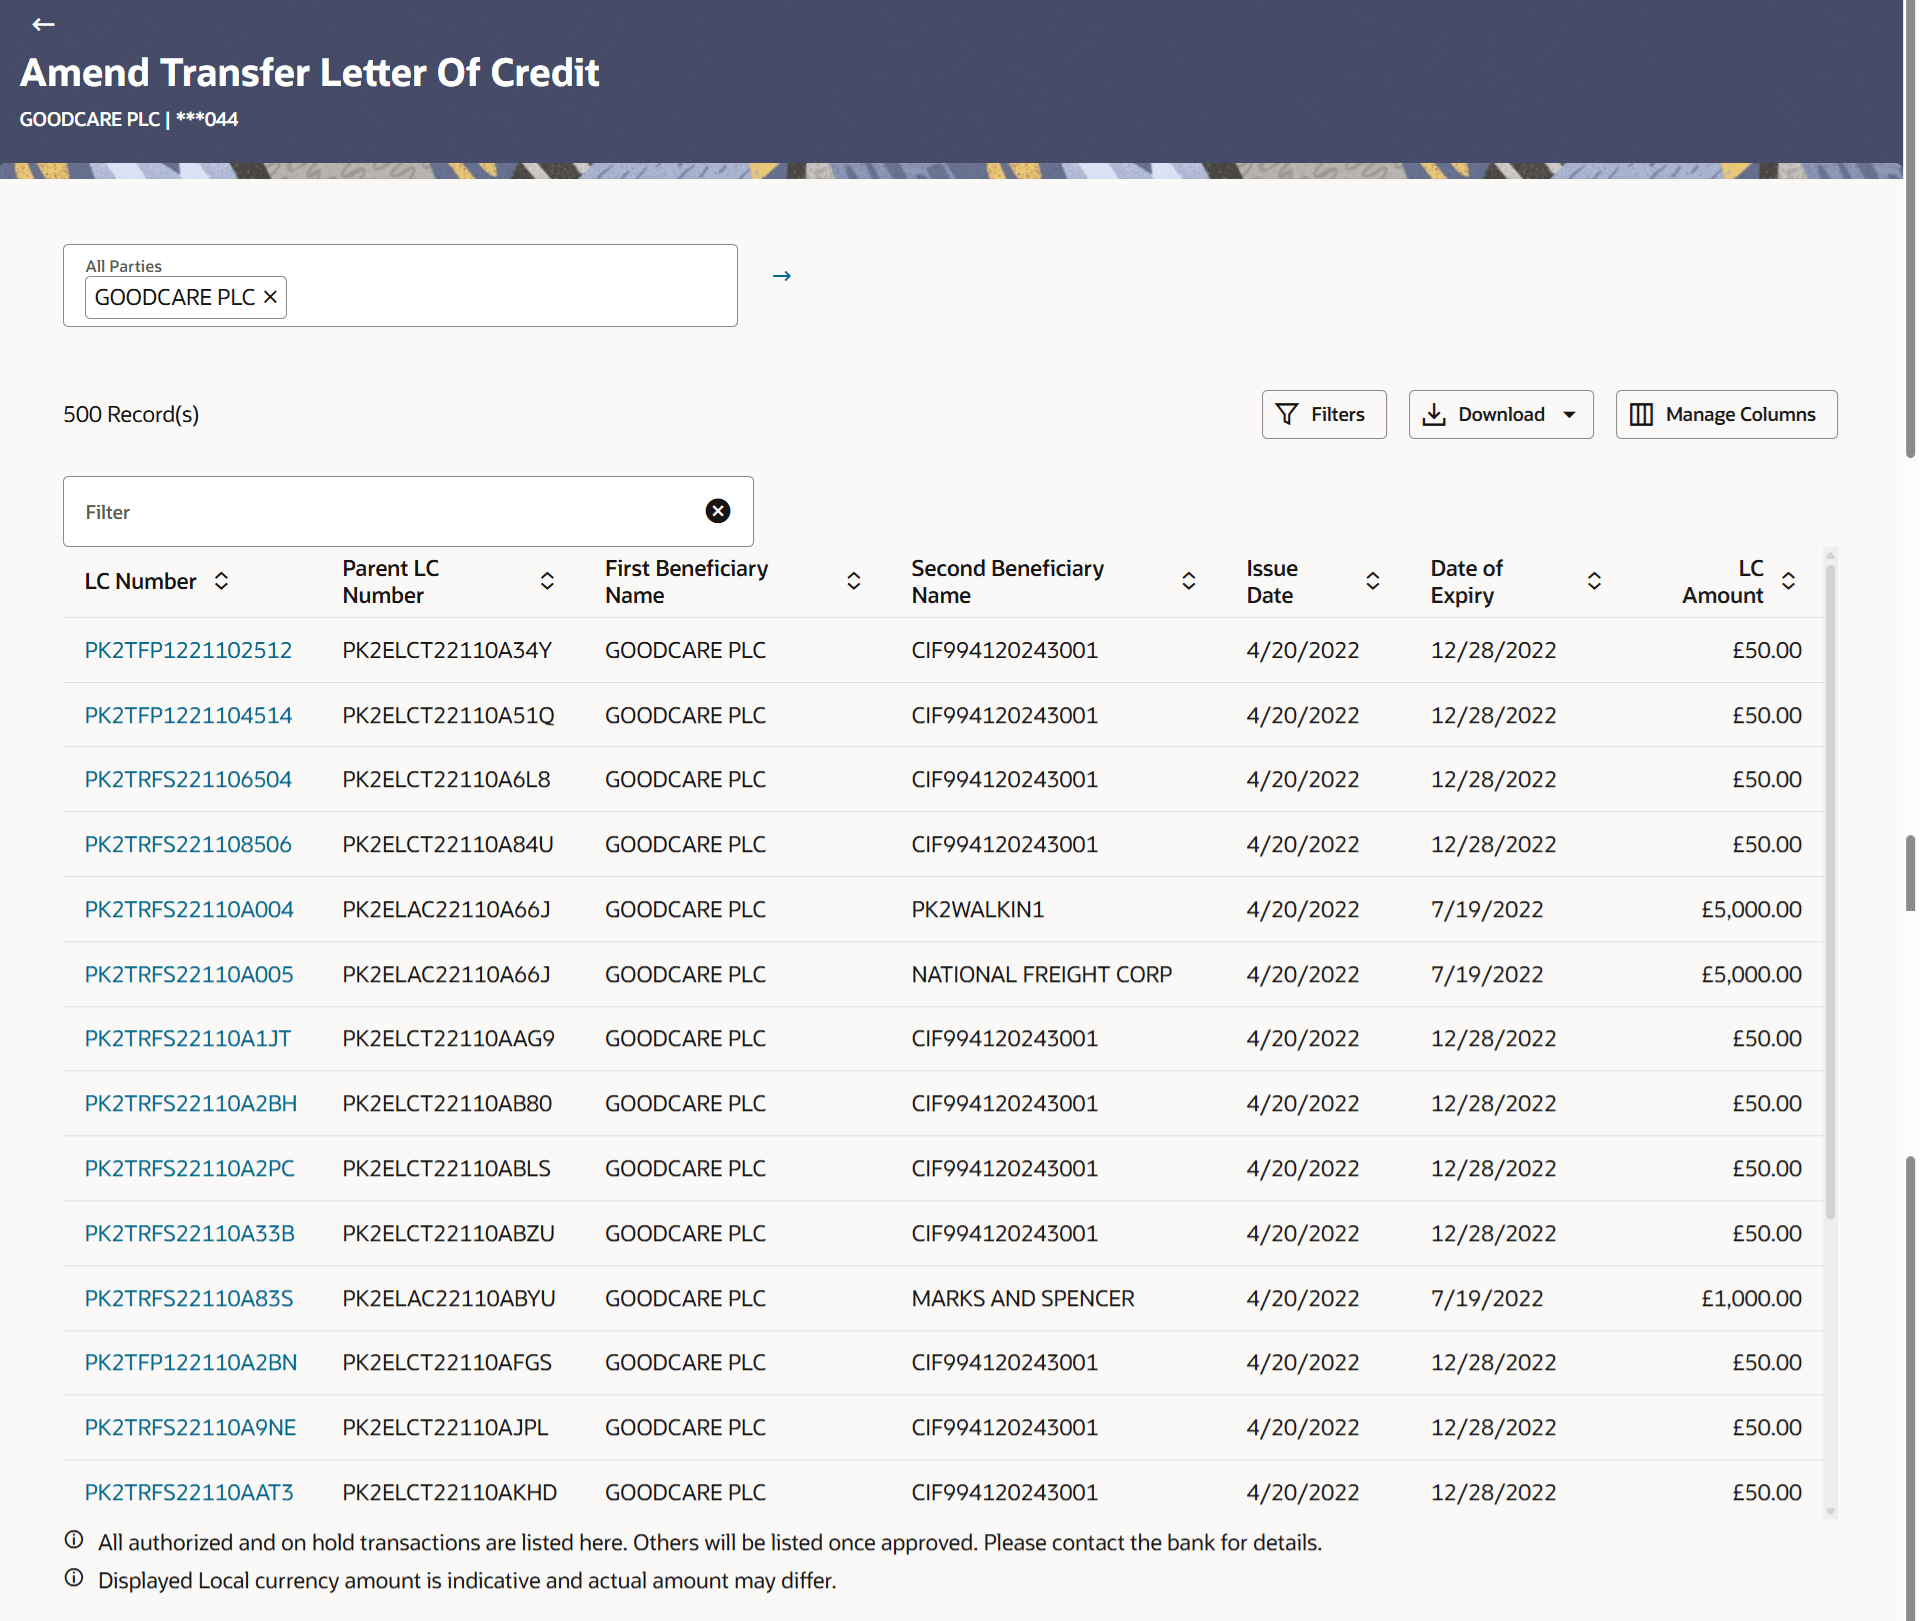Sort by Date of Expiry column
This screenshot has width=1920, height=1621.
point(1594,581)
